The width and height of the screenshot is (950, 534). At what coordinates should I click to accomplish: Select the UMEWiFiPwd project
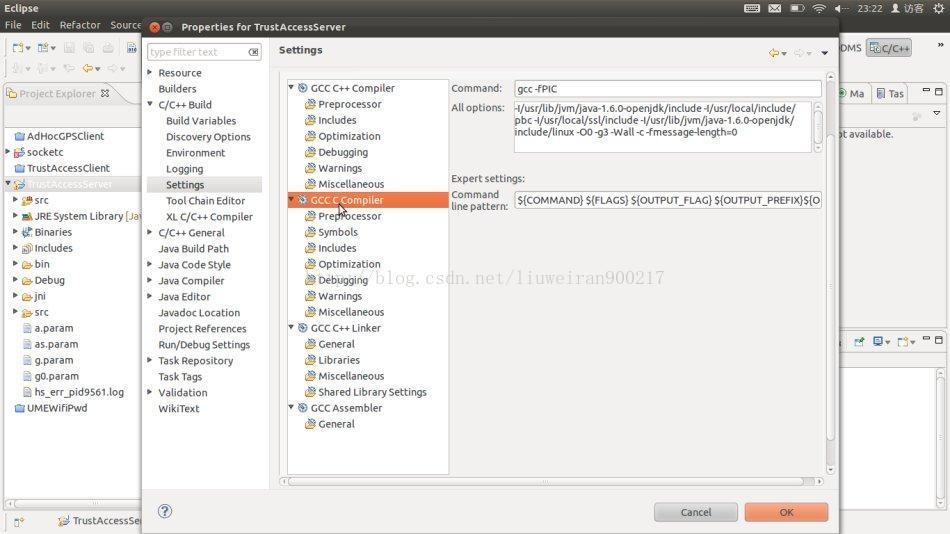click(51, 408)
